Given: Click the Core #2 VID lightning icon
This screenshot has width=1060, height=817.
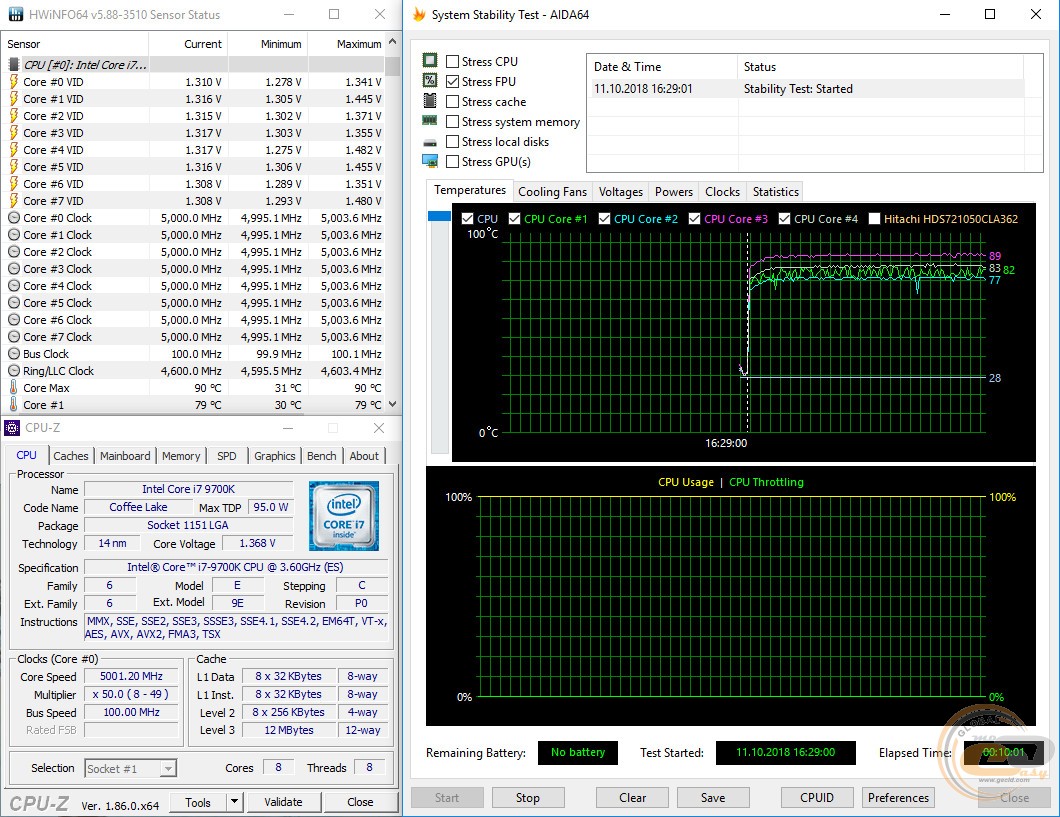Looking at the screenshot, I should (14, 116).
